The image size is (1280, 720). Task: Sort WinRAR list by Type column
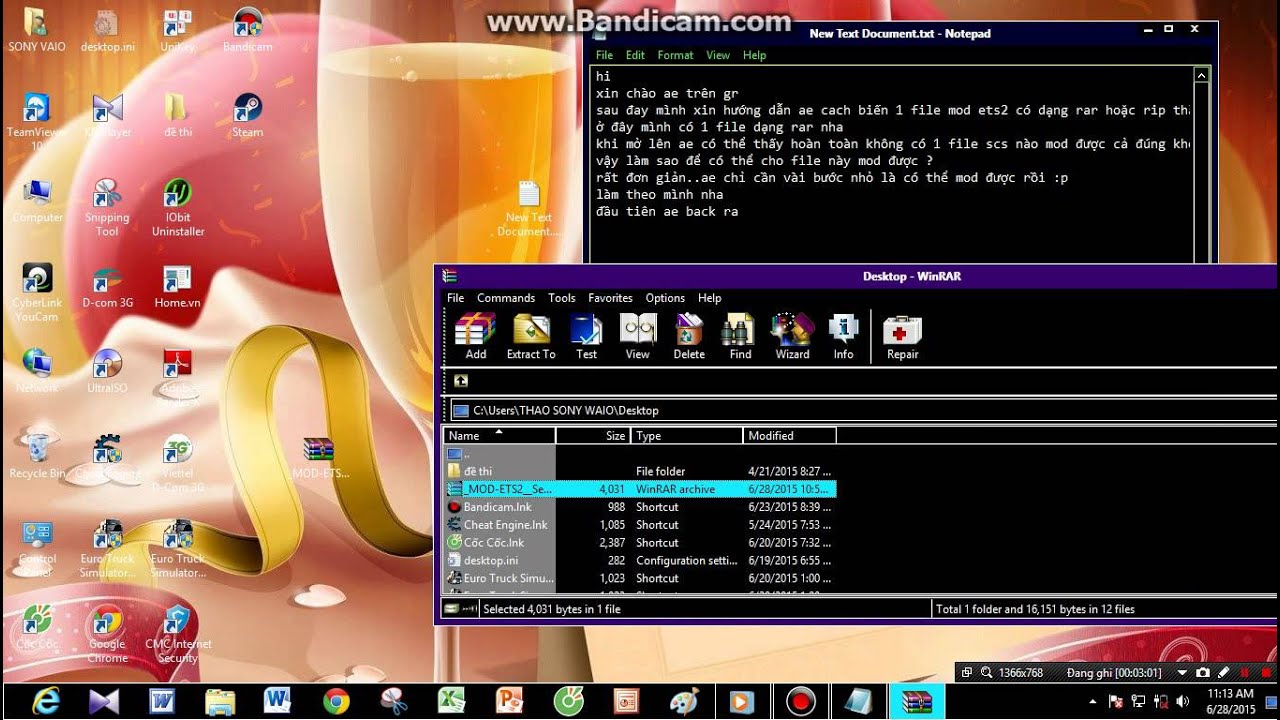(x=687, y=435)
